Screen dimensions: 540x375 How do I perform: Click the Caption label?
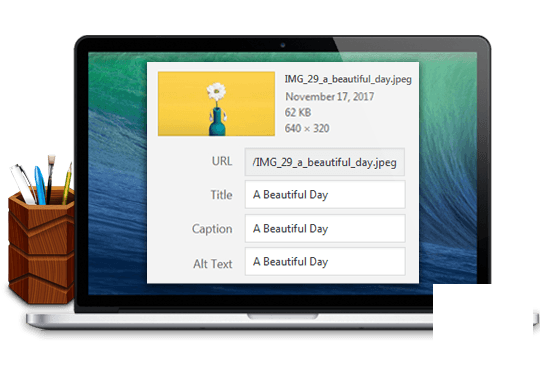tap(212, 229)
